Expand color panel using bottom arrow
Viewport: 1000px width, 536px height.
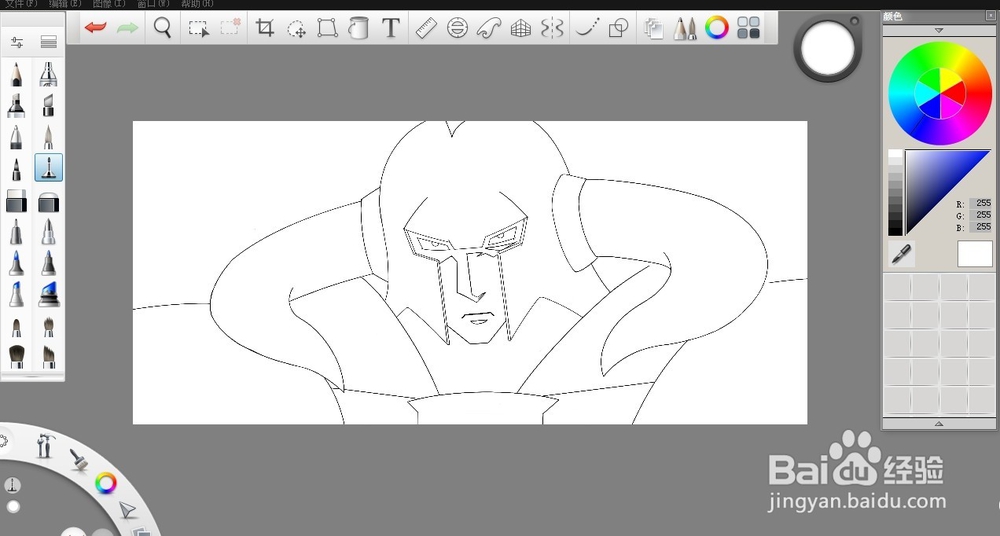click(x=938, y=424)
